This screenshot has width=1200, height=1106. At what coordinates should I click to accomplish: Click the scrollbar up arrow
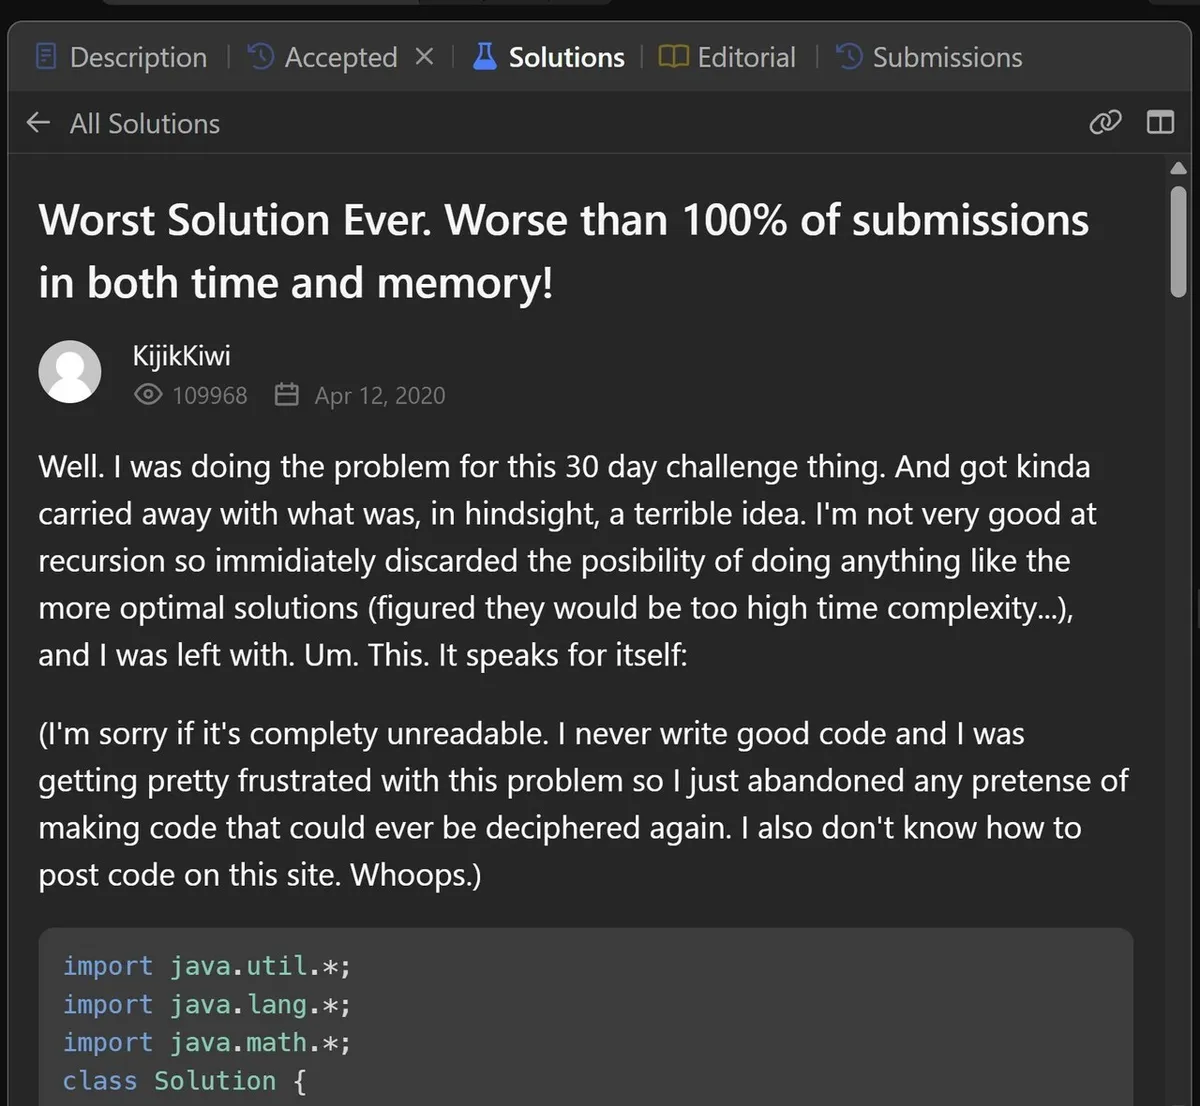coord(1178,168)
